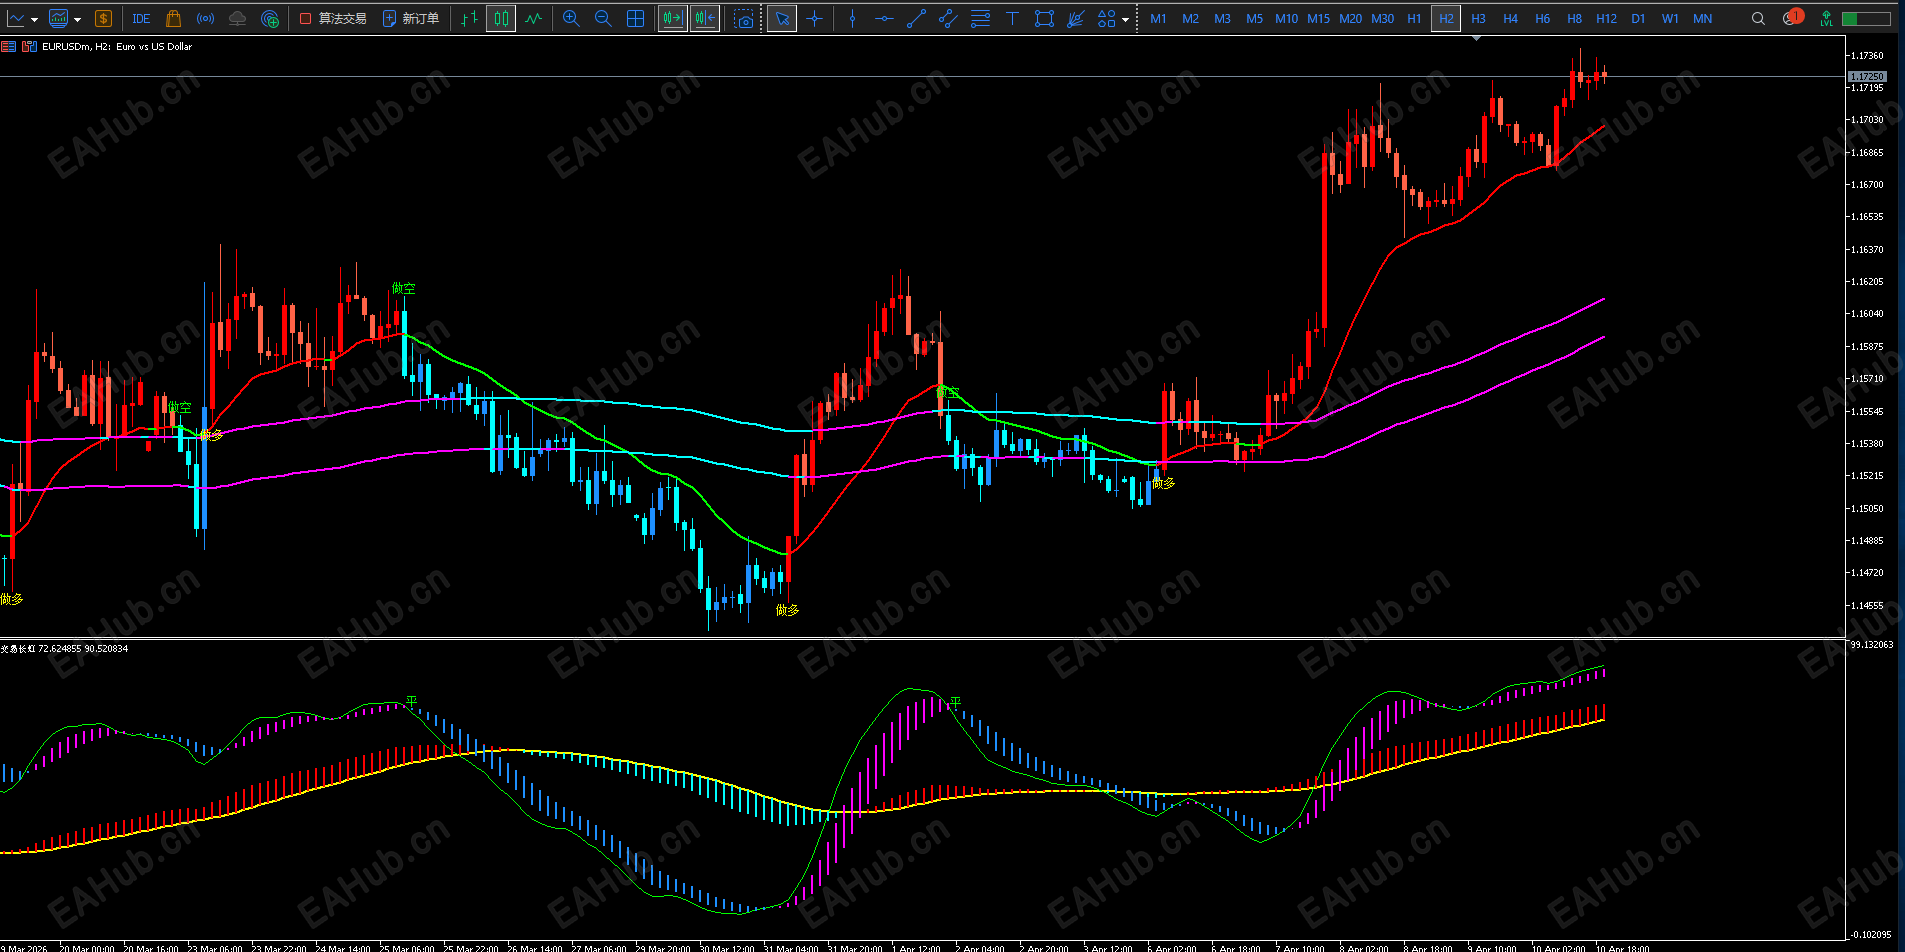Image resolution: width=1905 pixels, height=952 pixels.
Task: Switch chart to line chart
Action: (x=534, y=18)
